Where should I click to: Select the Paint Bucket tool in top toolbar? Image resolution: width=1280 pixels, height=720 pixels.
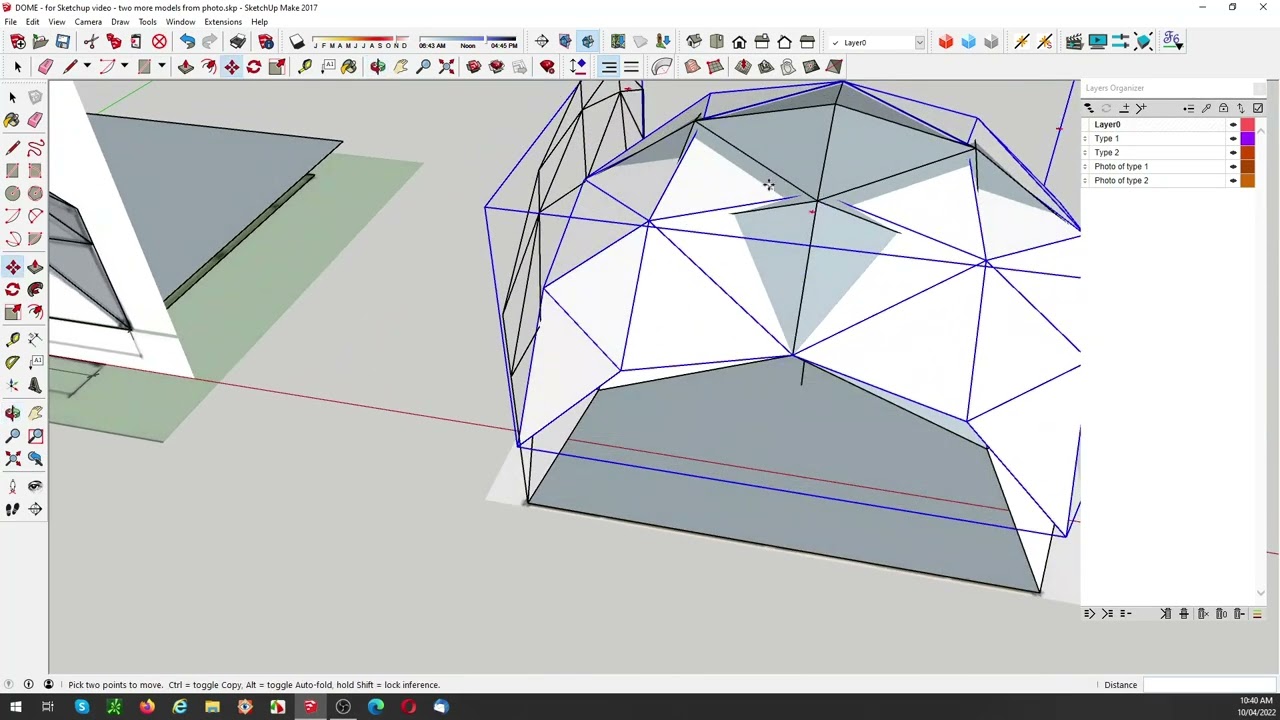(x=349, y=67)
